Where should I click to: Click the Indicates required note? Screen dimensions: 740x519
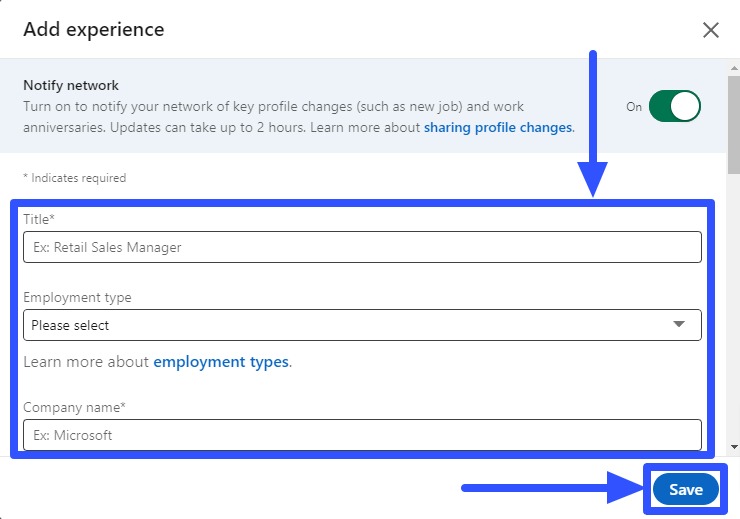click(75, 178)
